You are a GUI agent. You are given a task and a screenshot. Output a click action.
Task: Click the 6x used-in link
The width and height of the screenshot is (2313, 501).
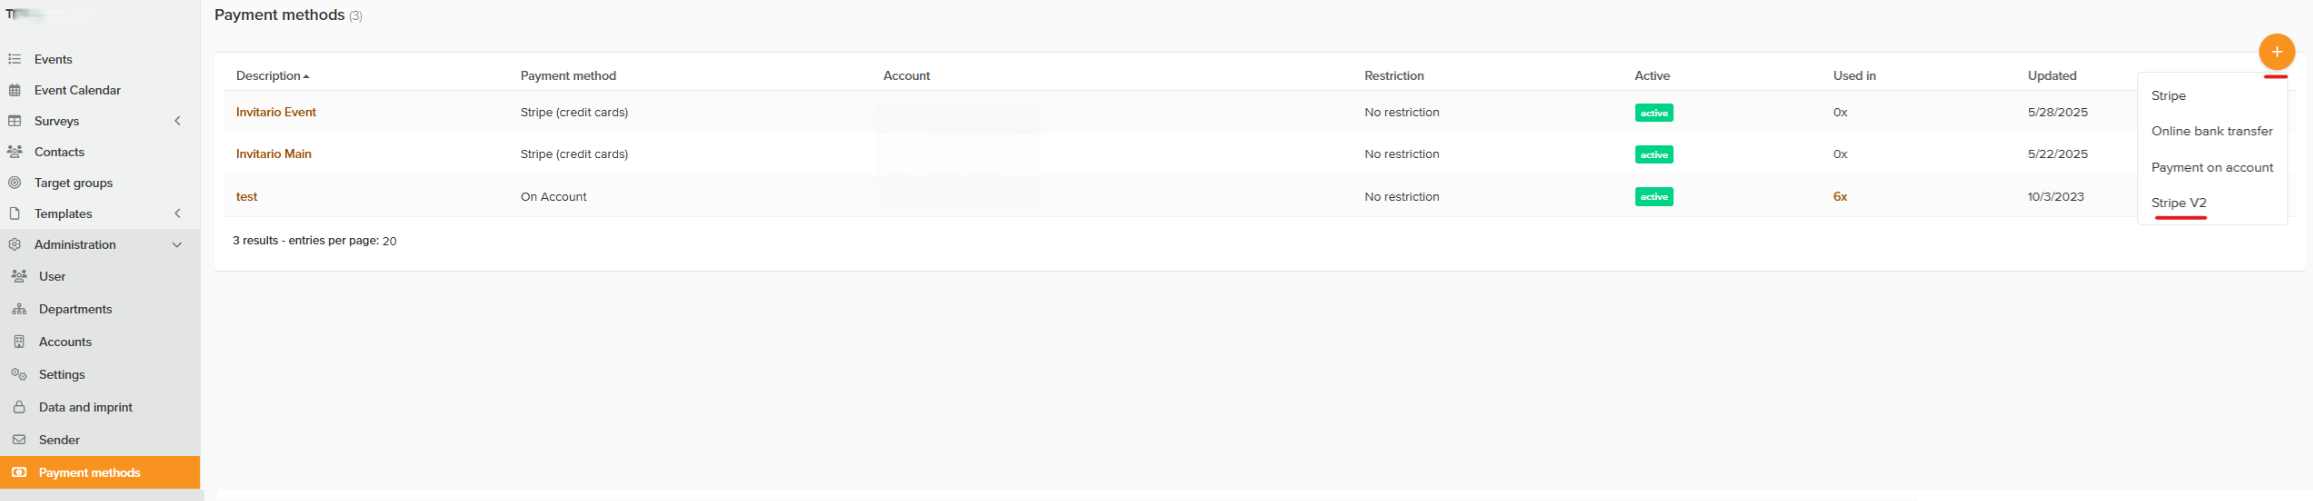[x=1839, y=197]
